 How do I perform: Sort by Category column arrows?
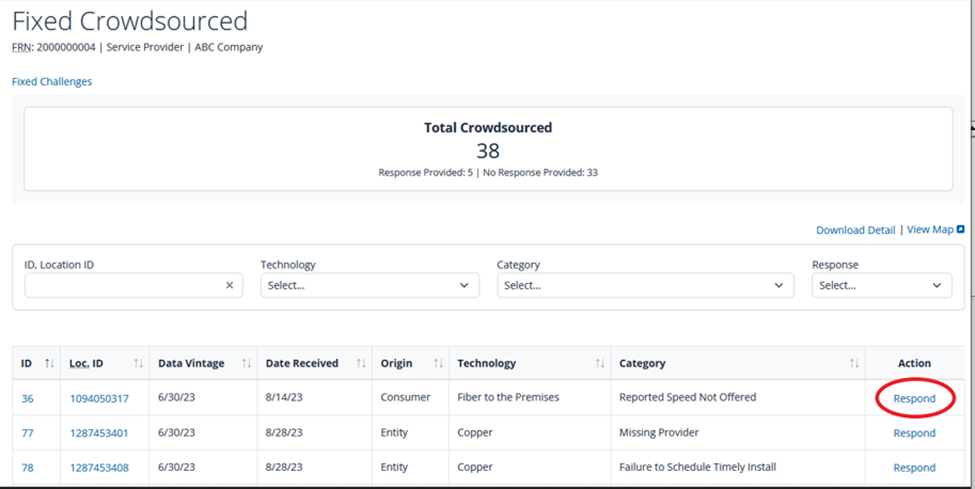854,364
